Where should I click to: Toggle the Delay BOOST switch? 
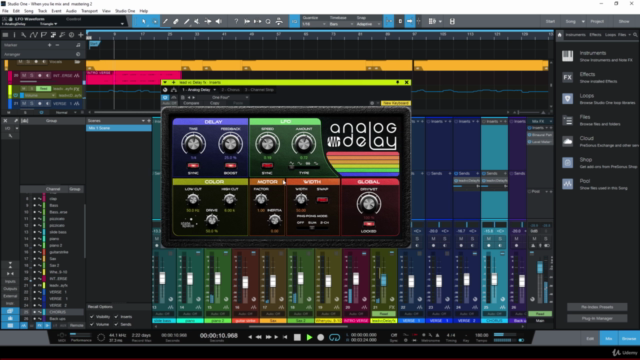[x=230, y=166]
